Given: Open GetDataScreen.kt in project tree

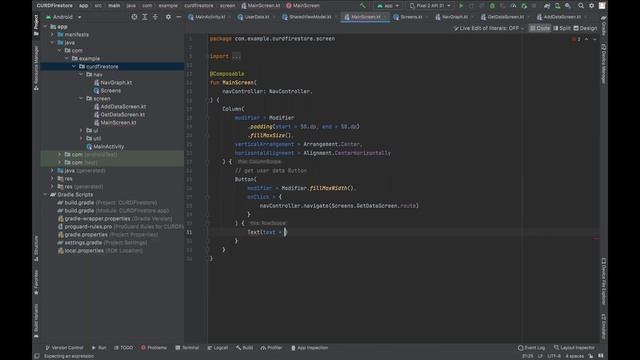Looking at the screenshot, I should tap(122, 115).
